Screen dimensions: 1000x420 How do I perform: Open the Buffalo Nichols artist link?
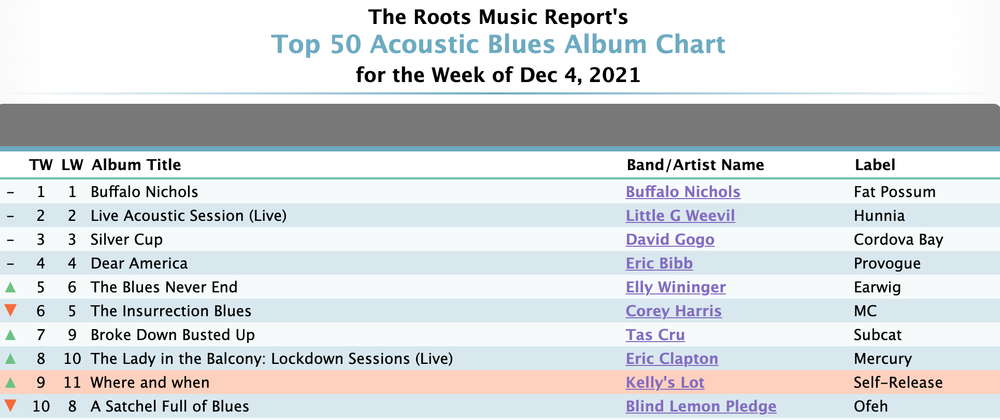pyautogui.click(x=682, y=192)
